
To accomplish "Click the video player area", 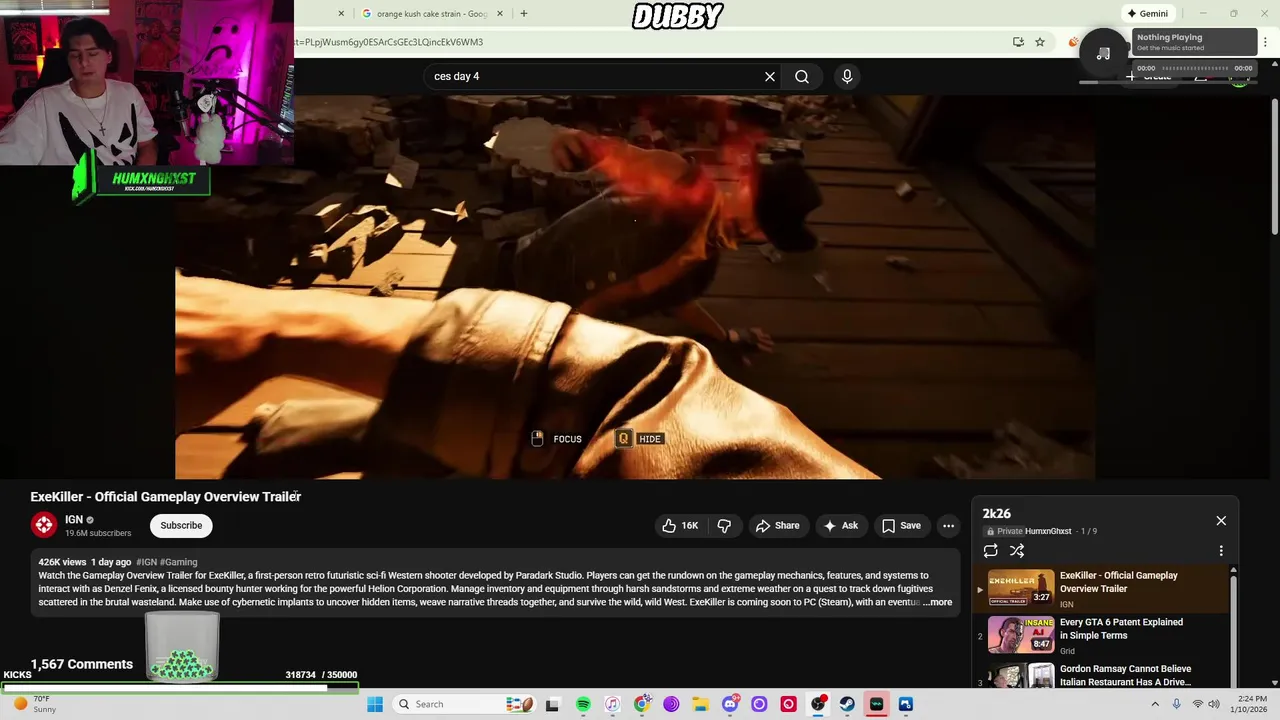I will 635,287.
